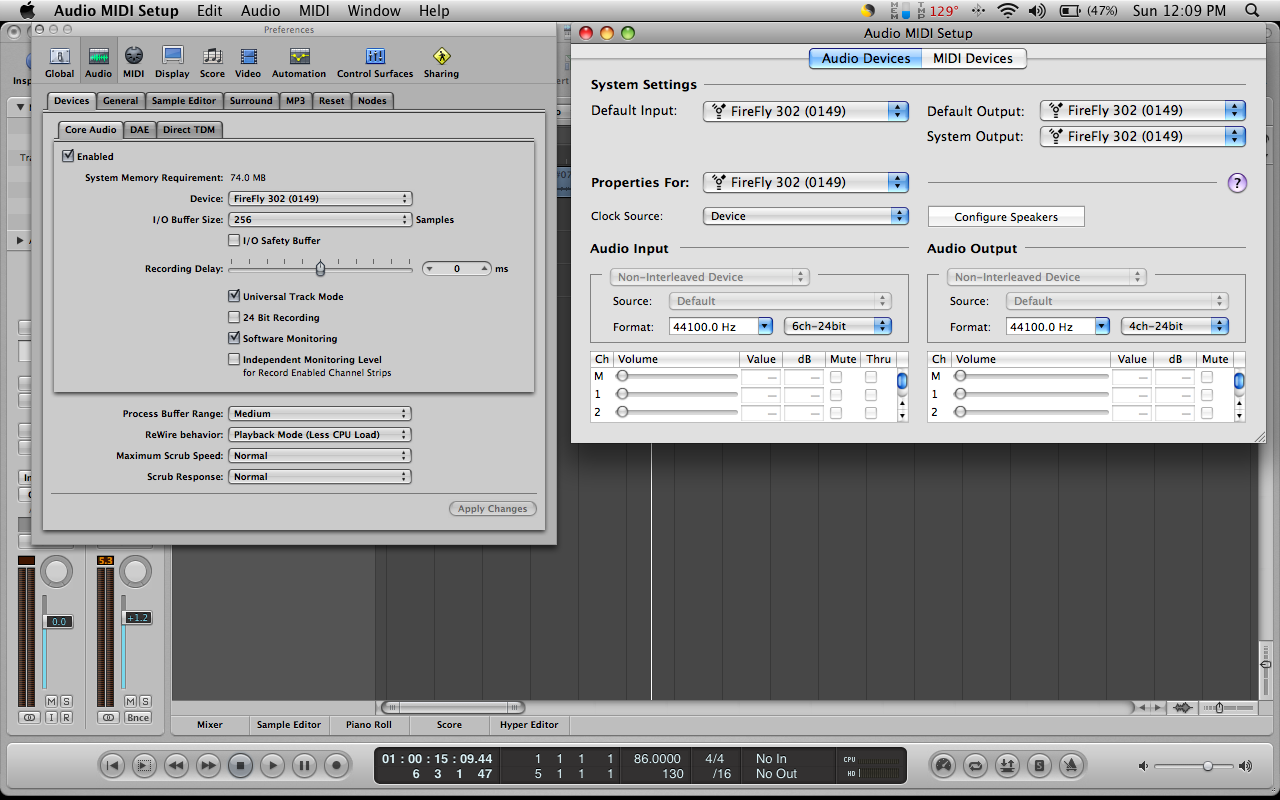Toggle the Solo transport button
Screen dimensions: 1280x800
(1040, 766)
